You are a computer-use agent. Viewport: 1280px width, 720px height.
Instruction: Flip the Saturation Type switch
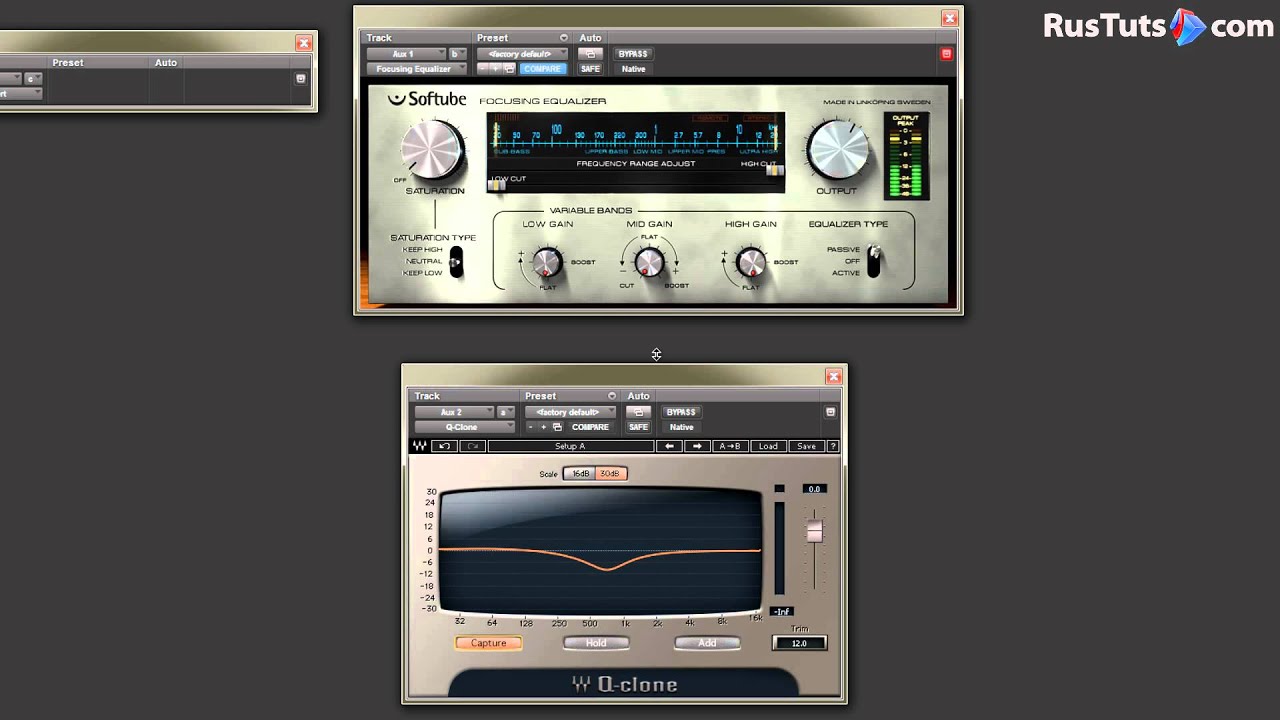click(x=456, y=262)
